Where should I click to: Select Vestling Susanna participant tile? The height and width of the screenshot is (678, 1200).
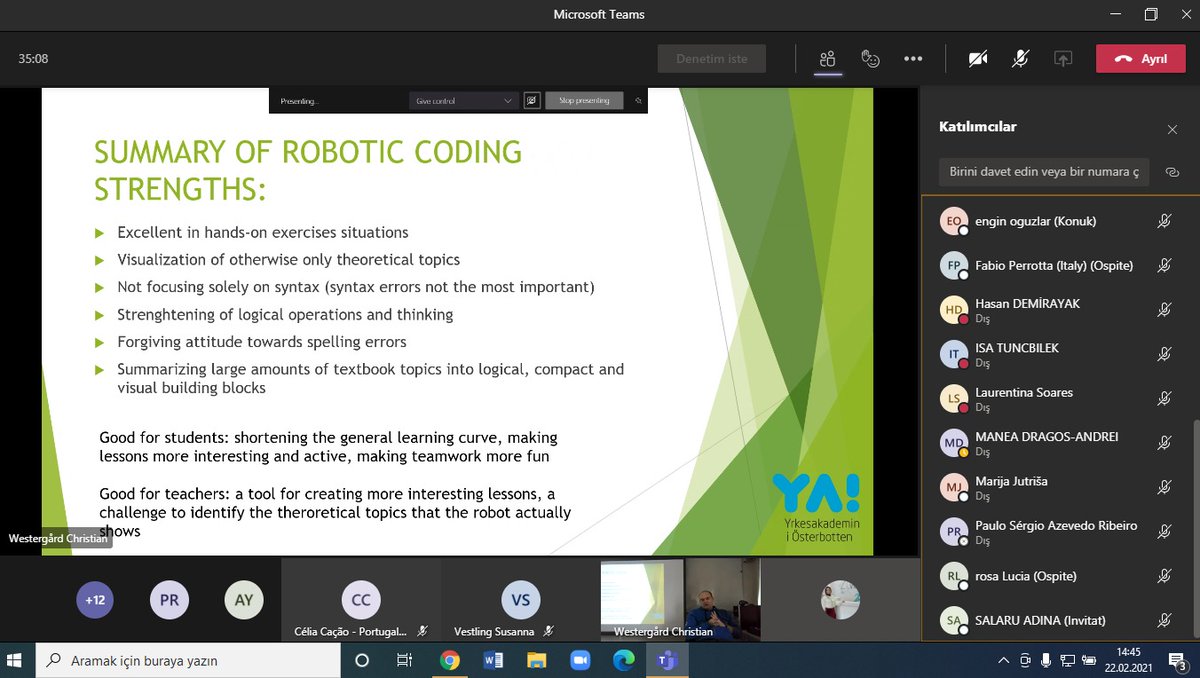(520, 600)
